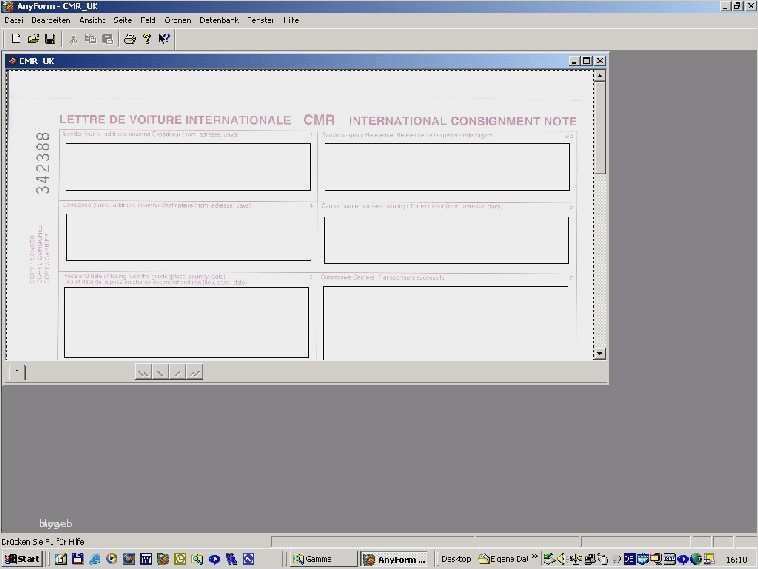Viewport: 758px width, 569px height.
Task: Click the last blue quick launch icon
Action: [x=248, y=559]
